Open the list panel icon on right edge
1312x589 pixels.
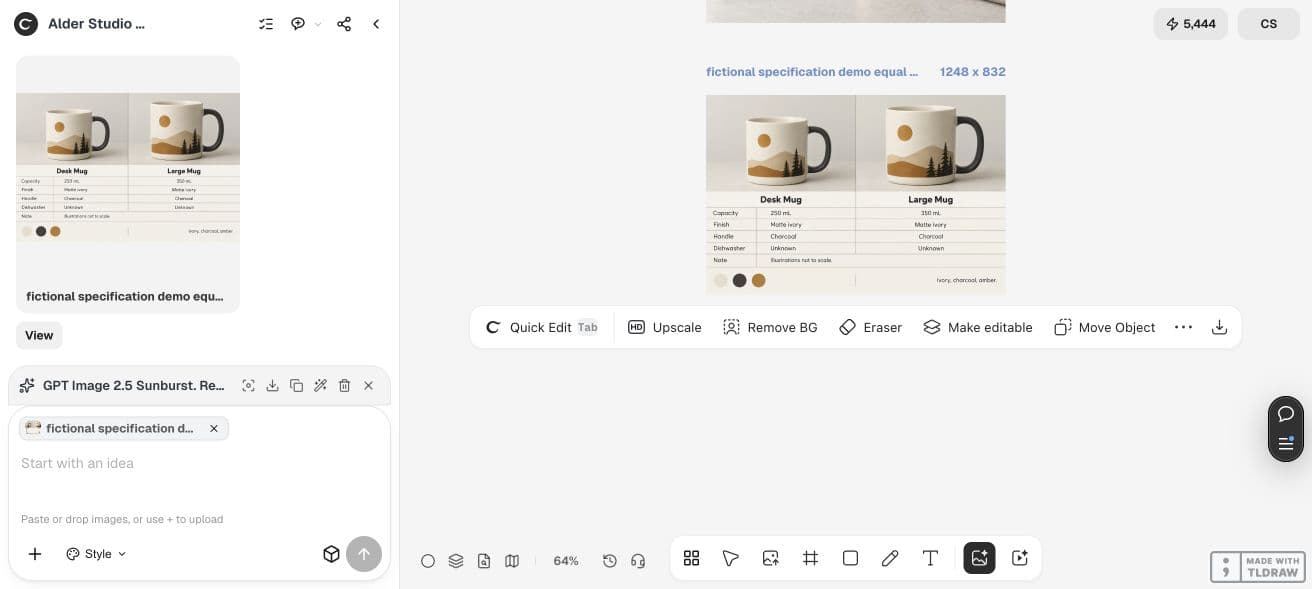(1286, 443)
